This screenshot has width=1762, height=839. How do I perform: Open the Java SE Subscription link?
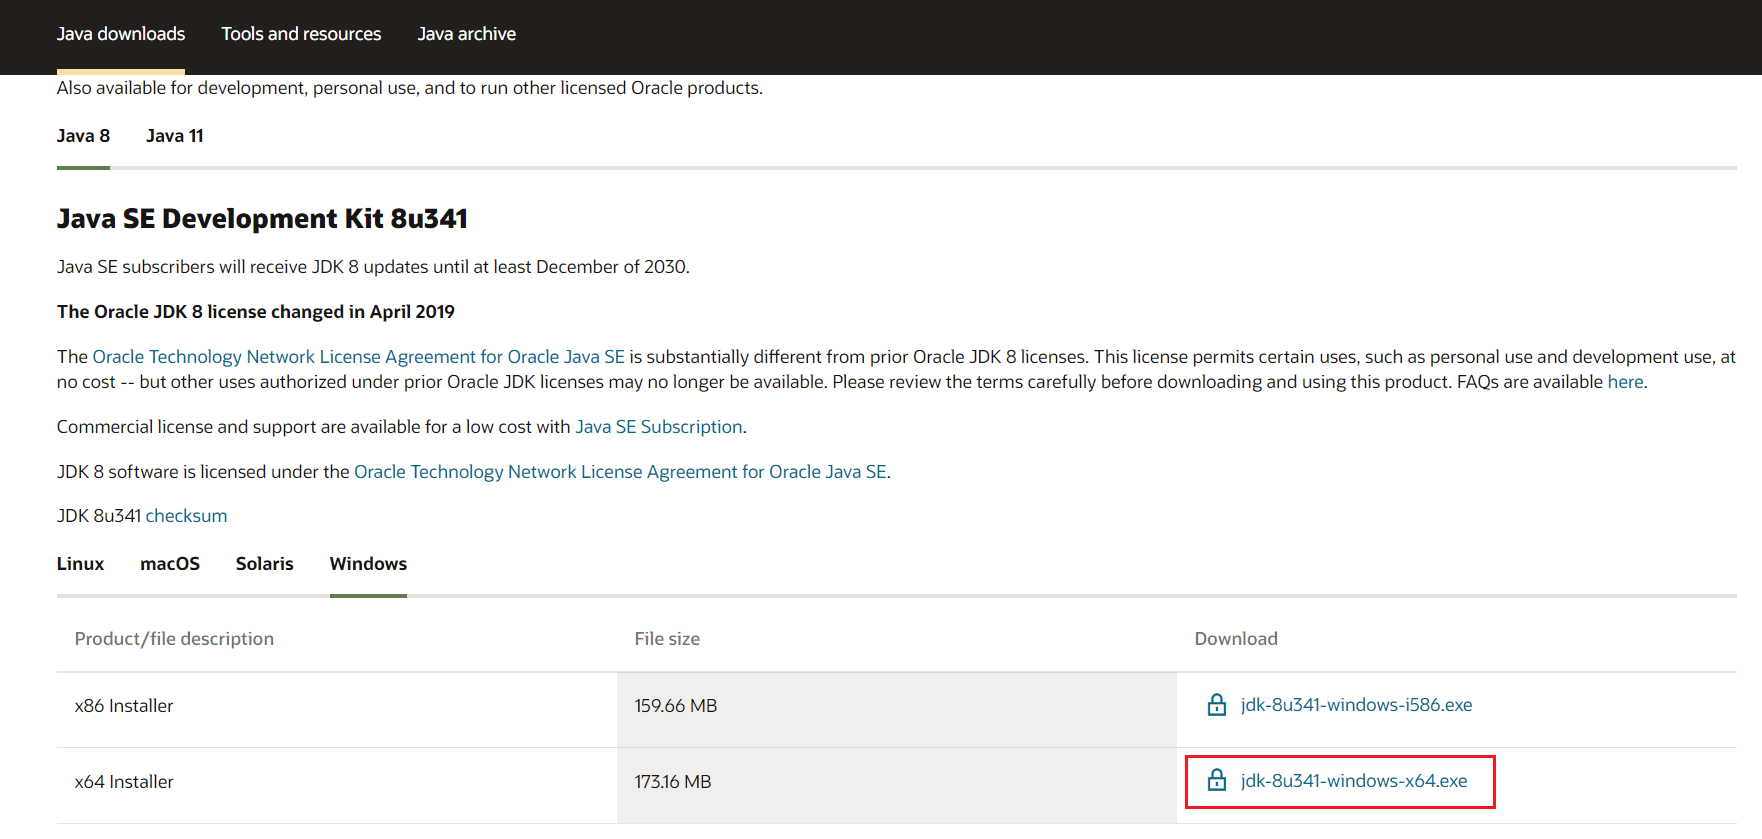(658, 427)
